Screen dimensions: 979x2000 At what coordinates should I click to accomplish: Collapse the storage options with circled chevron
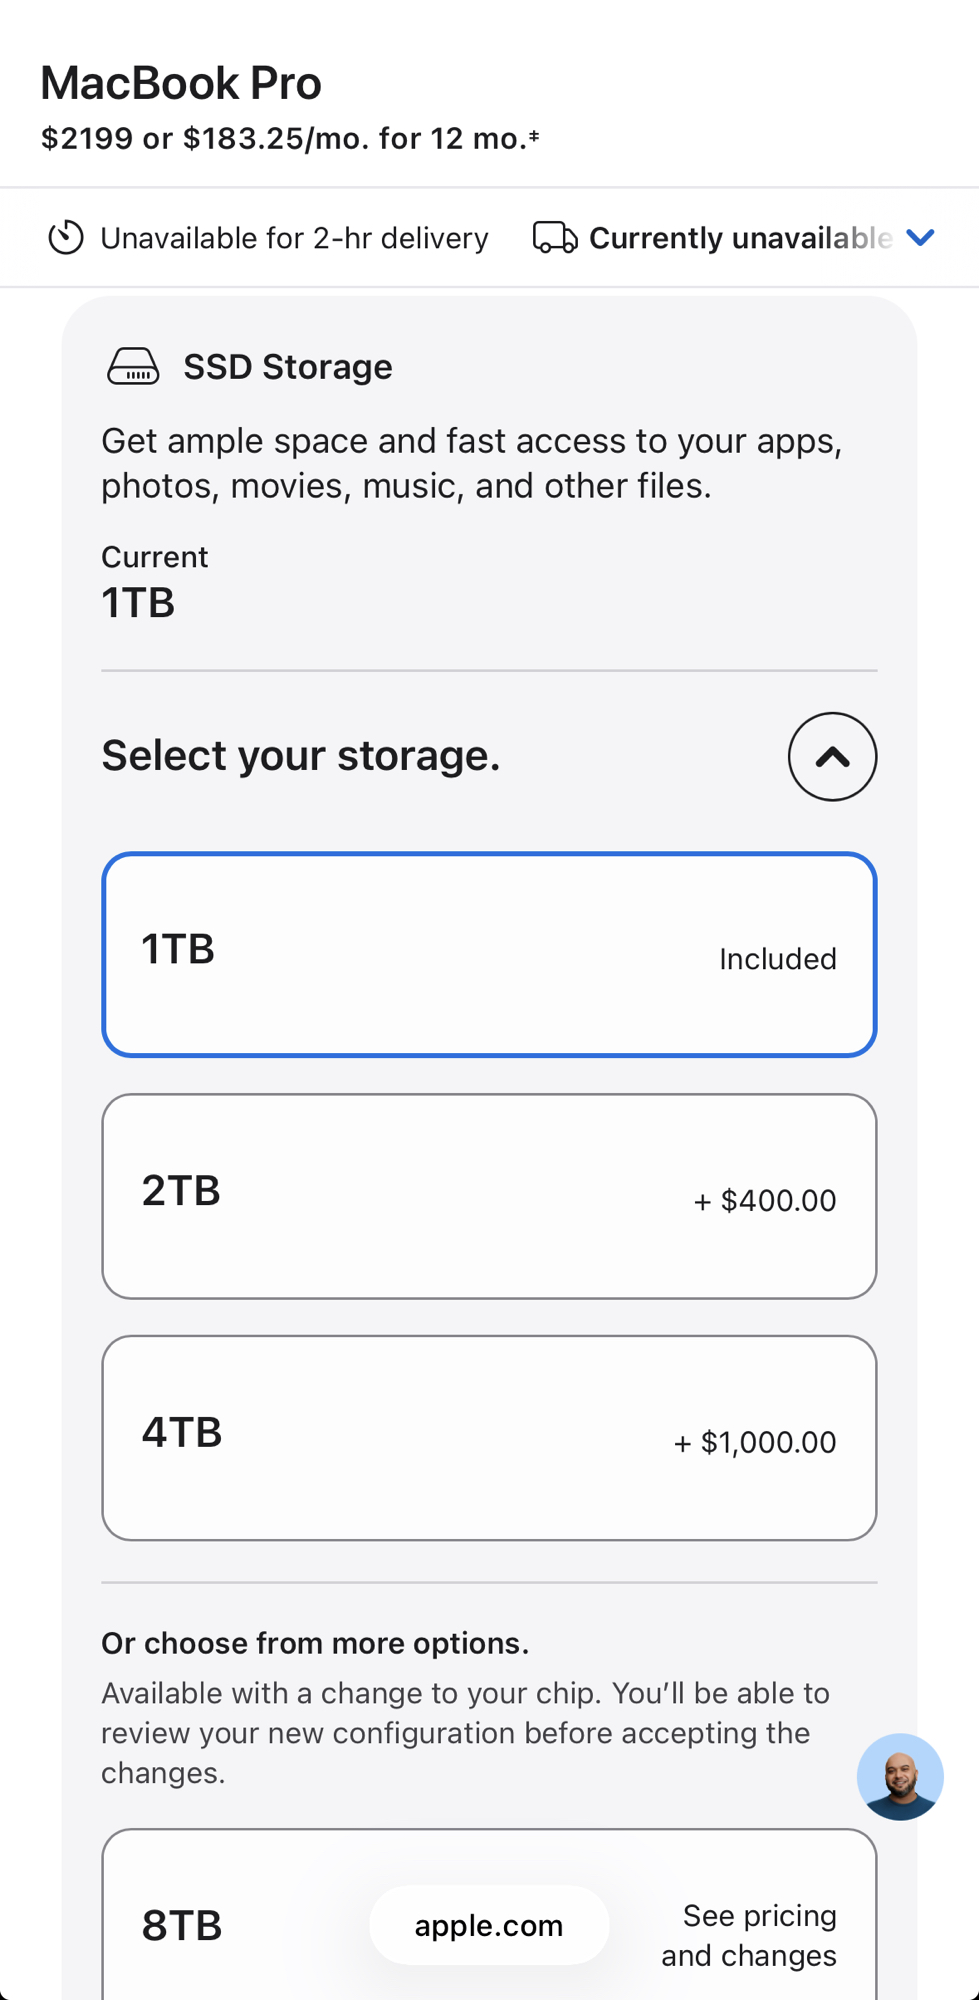pos(832,756)
